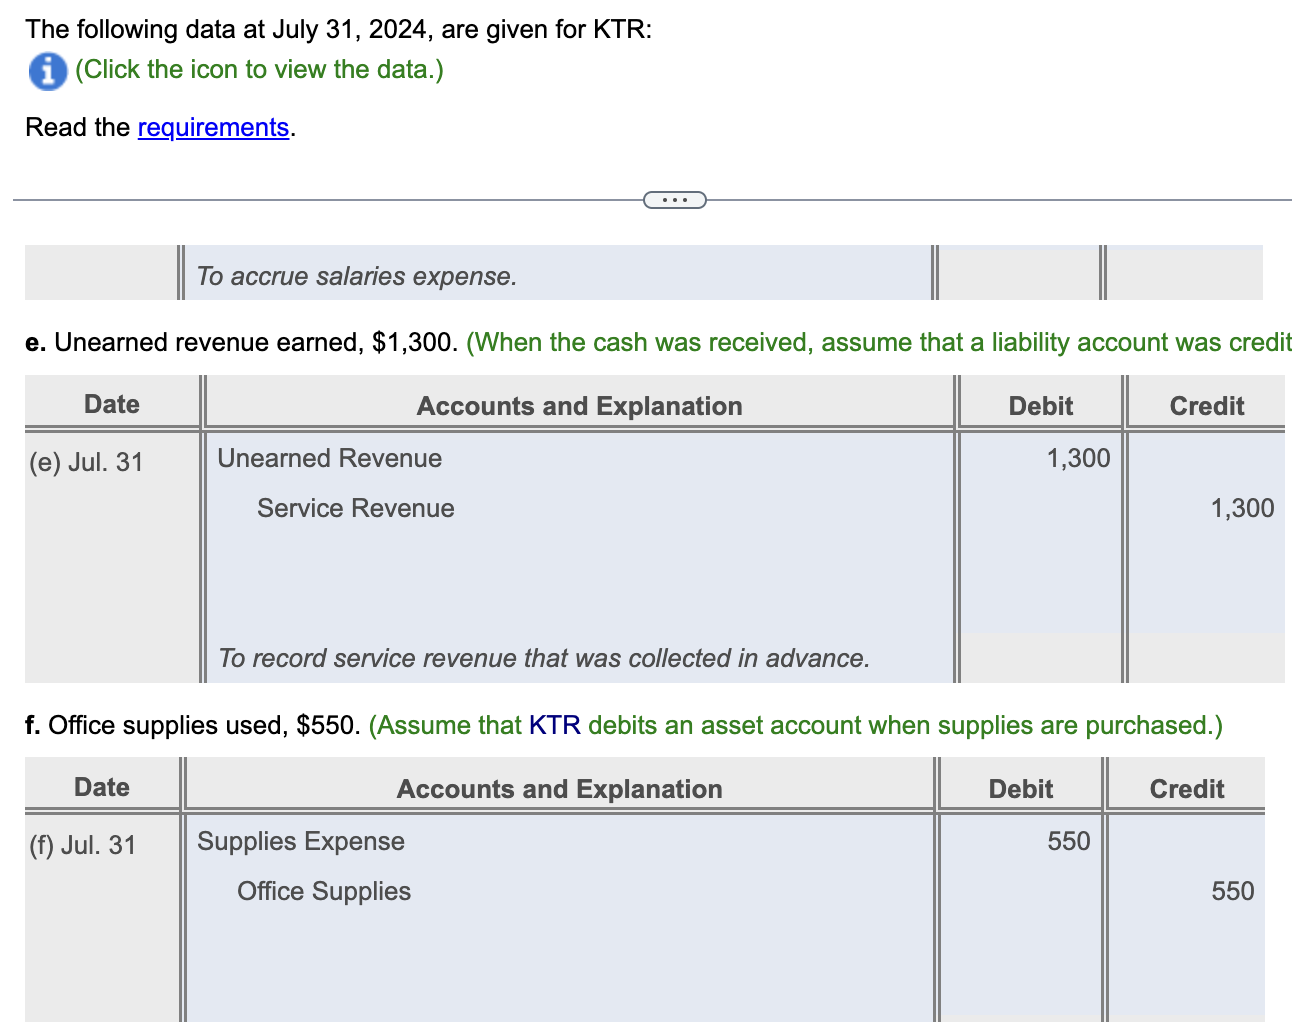Image resolution: width=1292 pixels, height=1022 pixels.
Task: Select the Service Revenue account field
Action: (579, 508)
